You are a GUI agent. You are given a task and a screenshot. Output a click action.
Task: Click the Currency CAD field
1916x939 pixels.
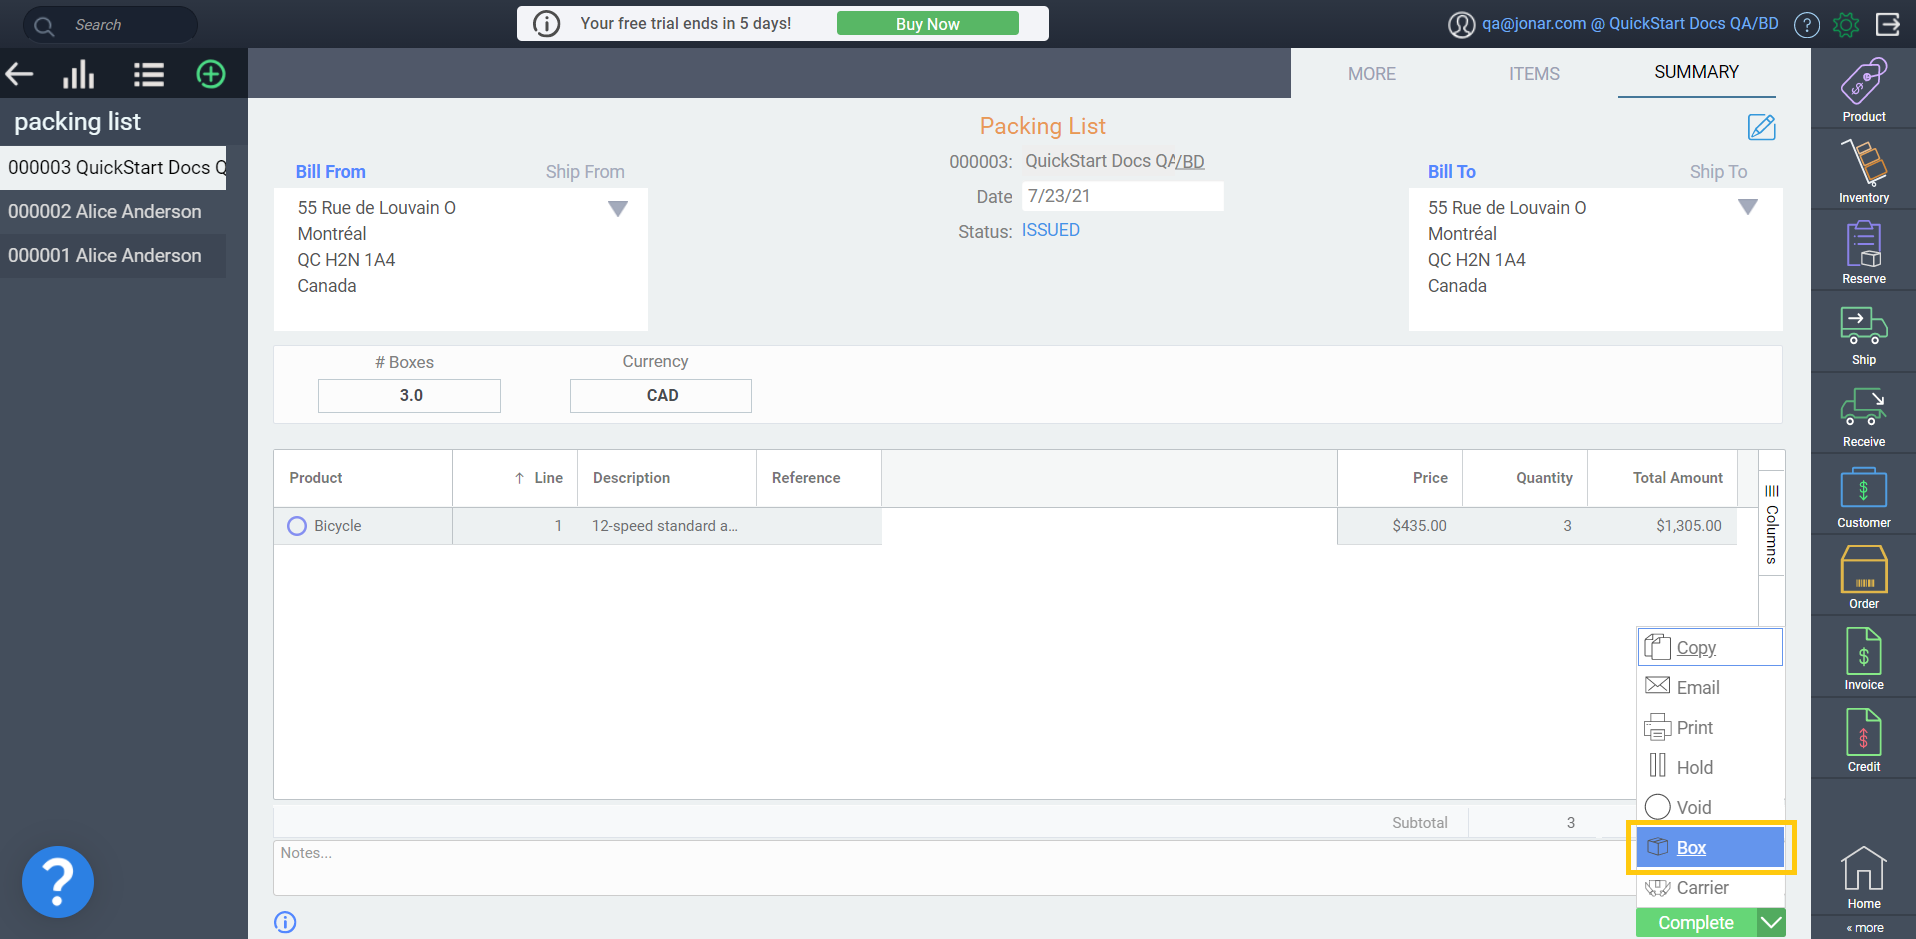661,395
